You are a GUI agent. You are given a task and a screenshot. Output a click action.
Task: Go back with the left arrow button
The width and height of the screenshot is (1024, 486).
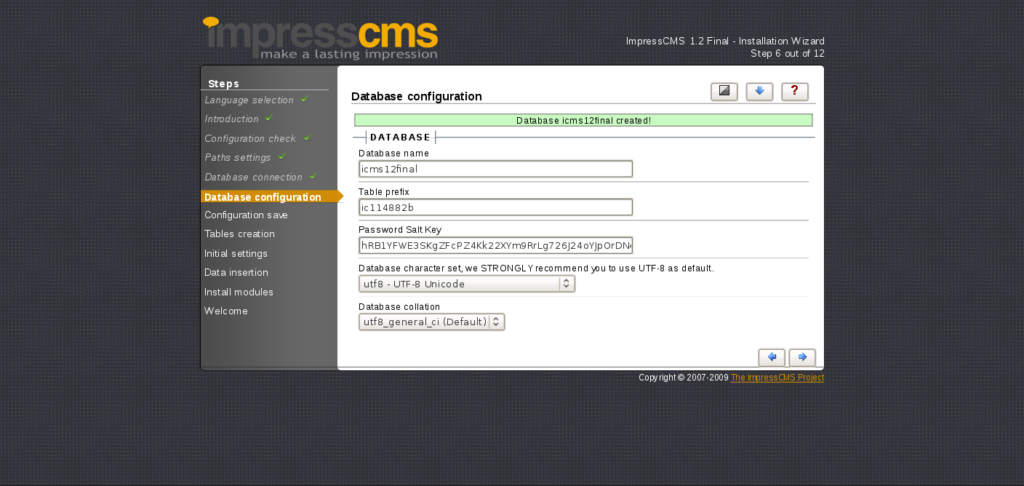point(772,357)
